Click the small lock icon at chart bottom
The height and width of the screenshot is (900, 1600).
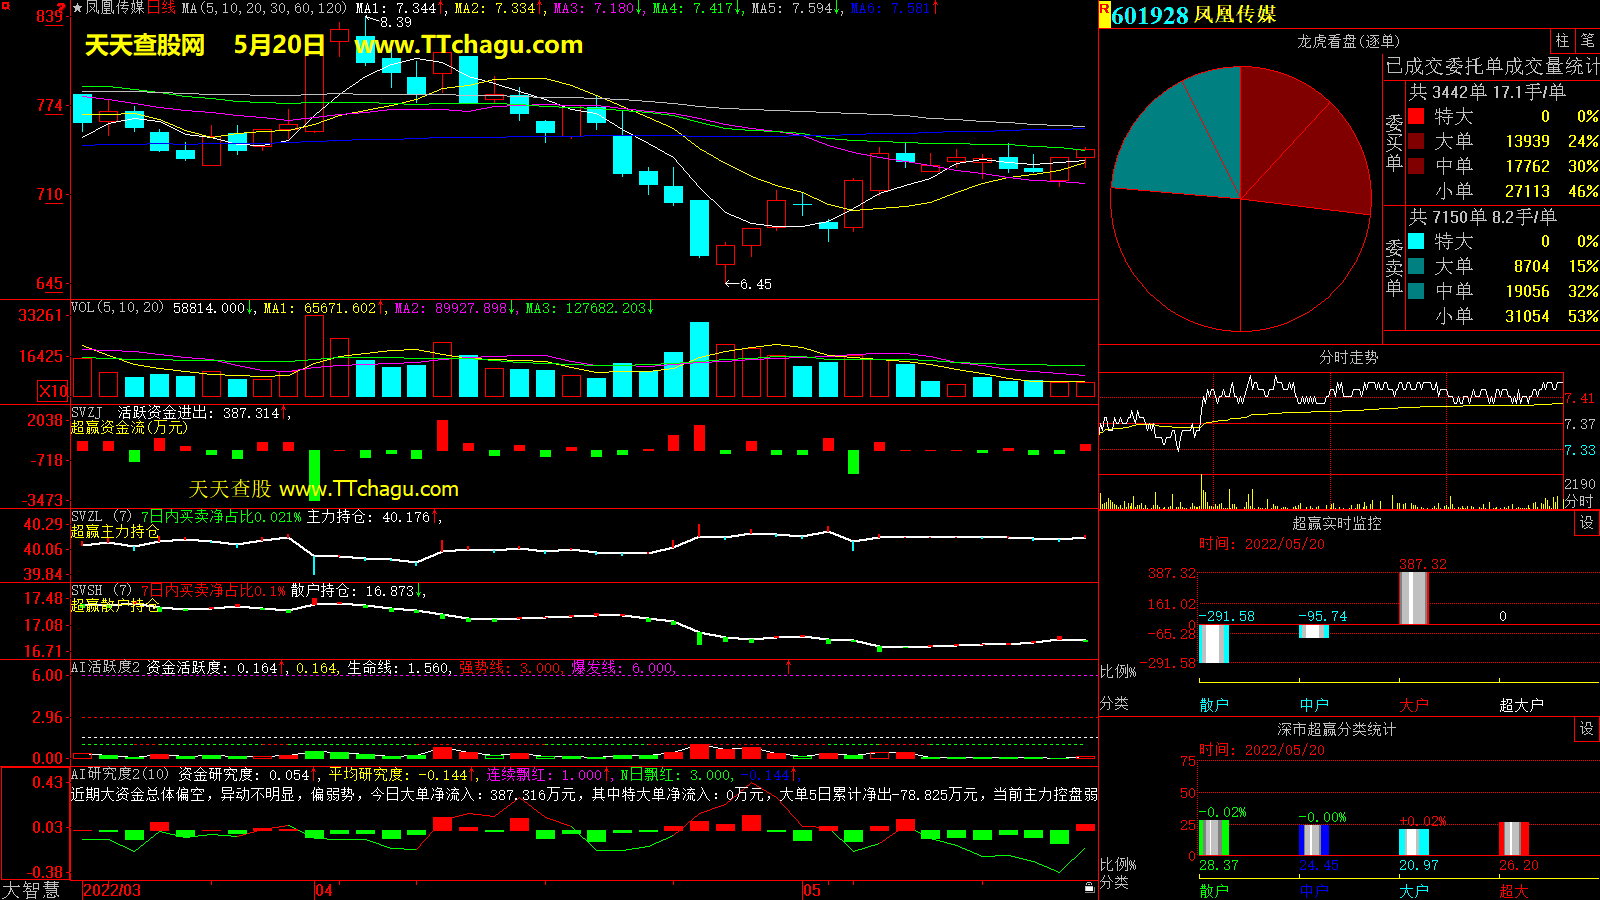click(1089, 887)
